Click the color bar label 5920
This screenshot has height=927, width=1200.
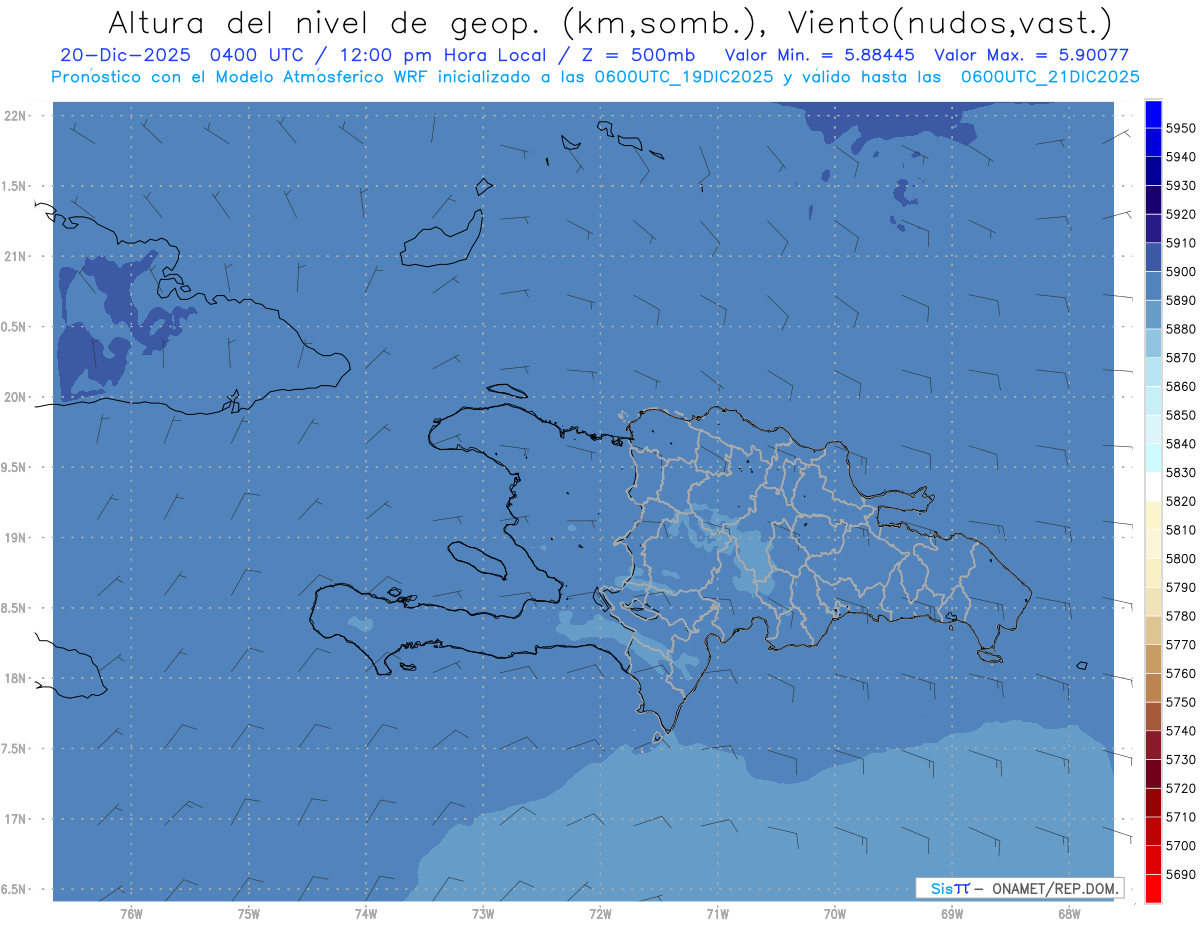tap(1180, 215)
